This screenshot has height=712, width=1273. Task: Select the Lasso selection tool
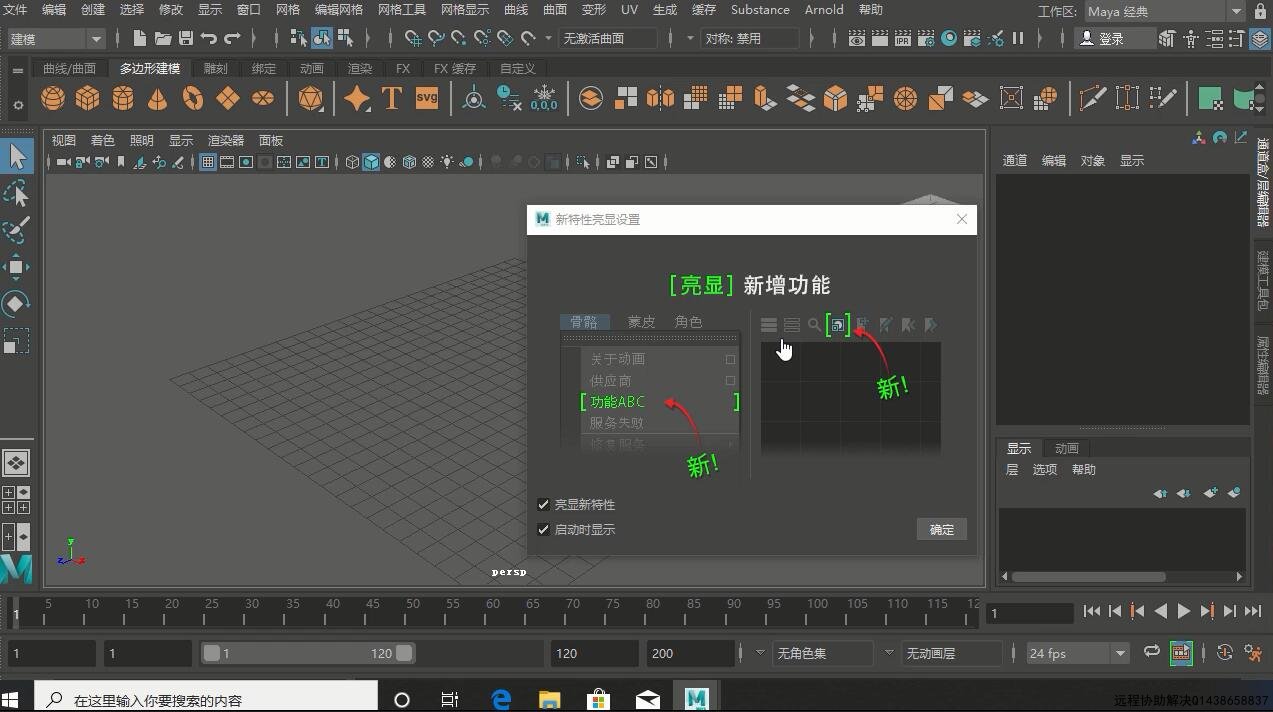pyautogui.click(x=17, y=193)
